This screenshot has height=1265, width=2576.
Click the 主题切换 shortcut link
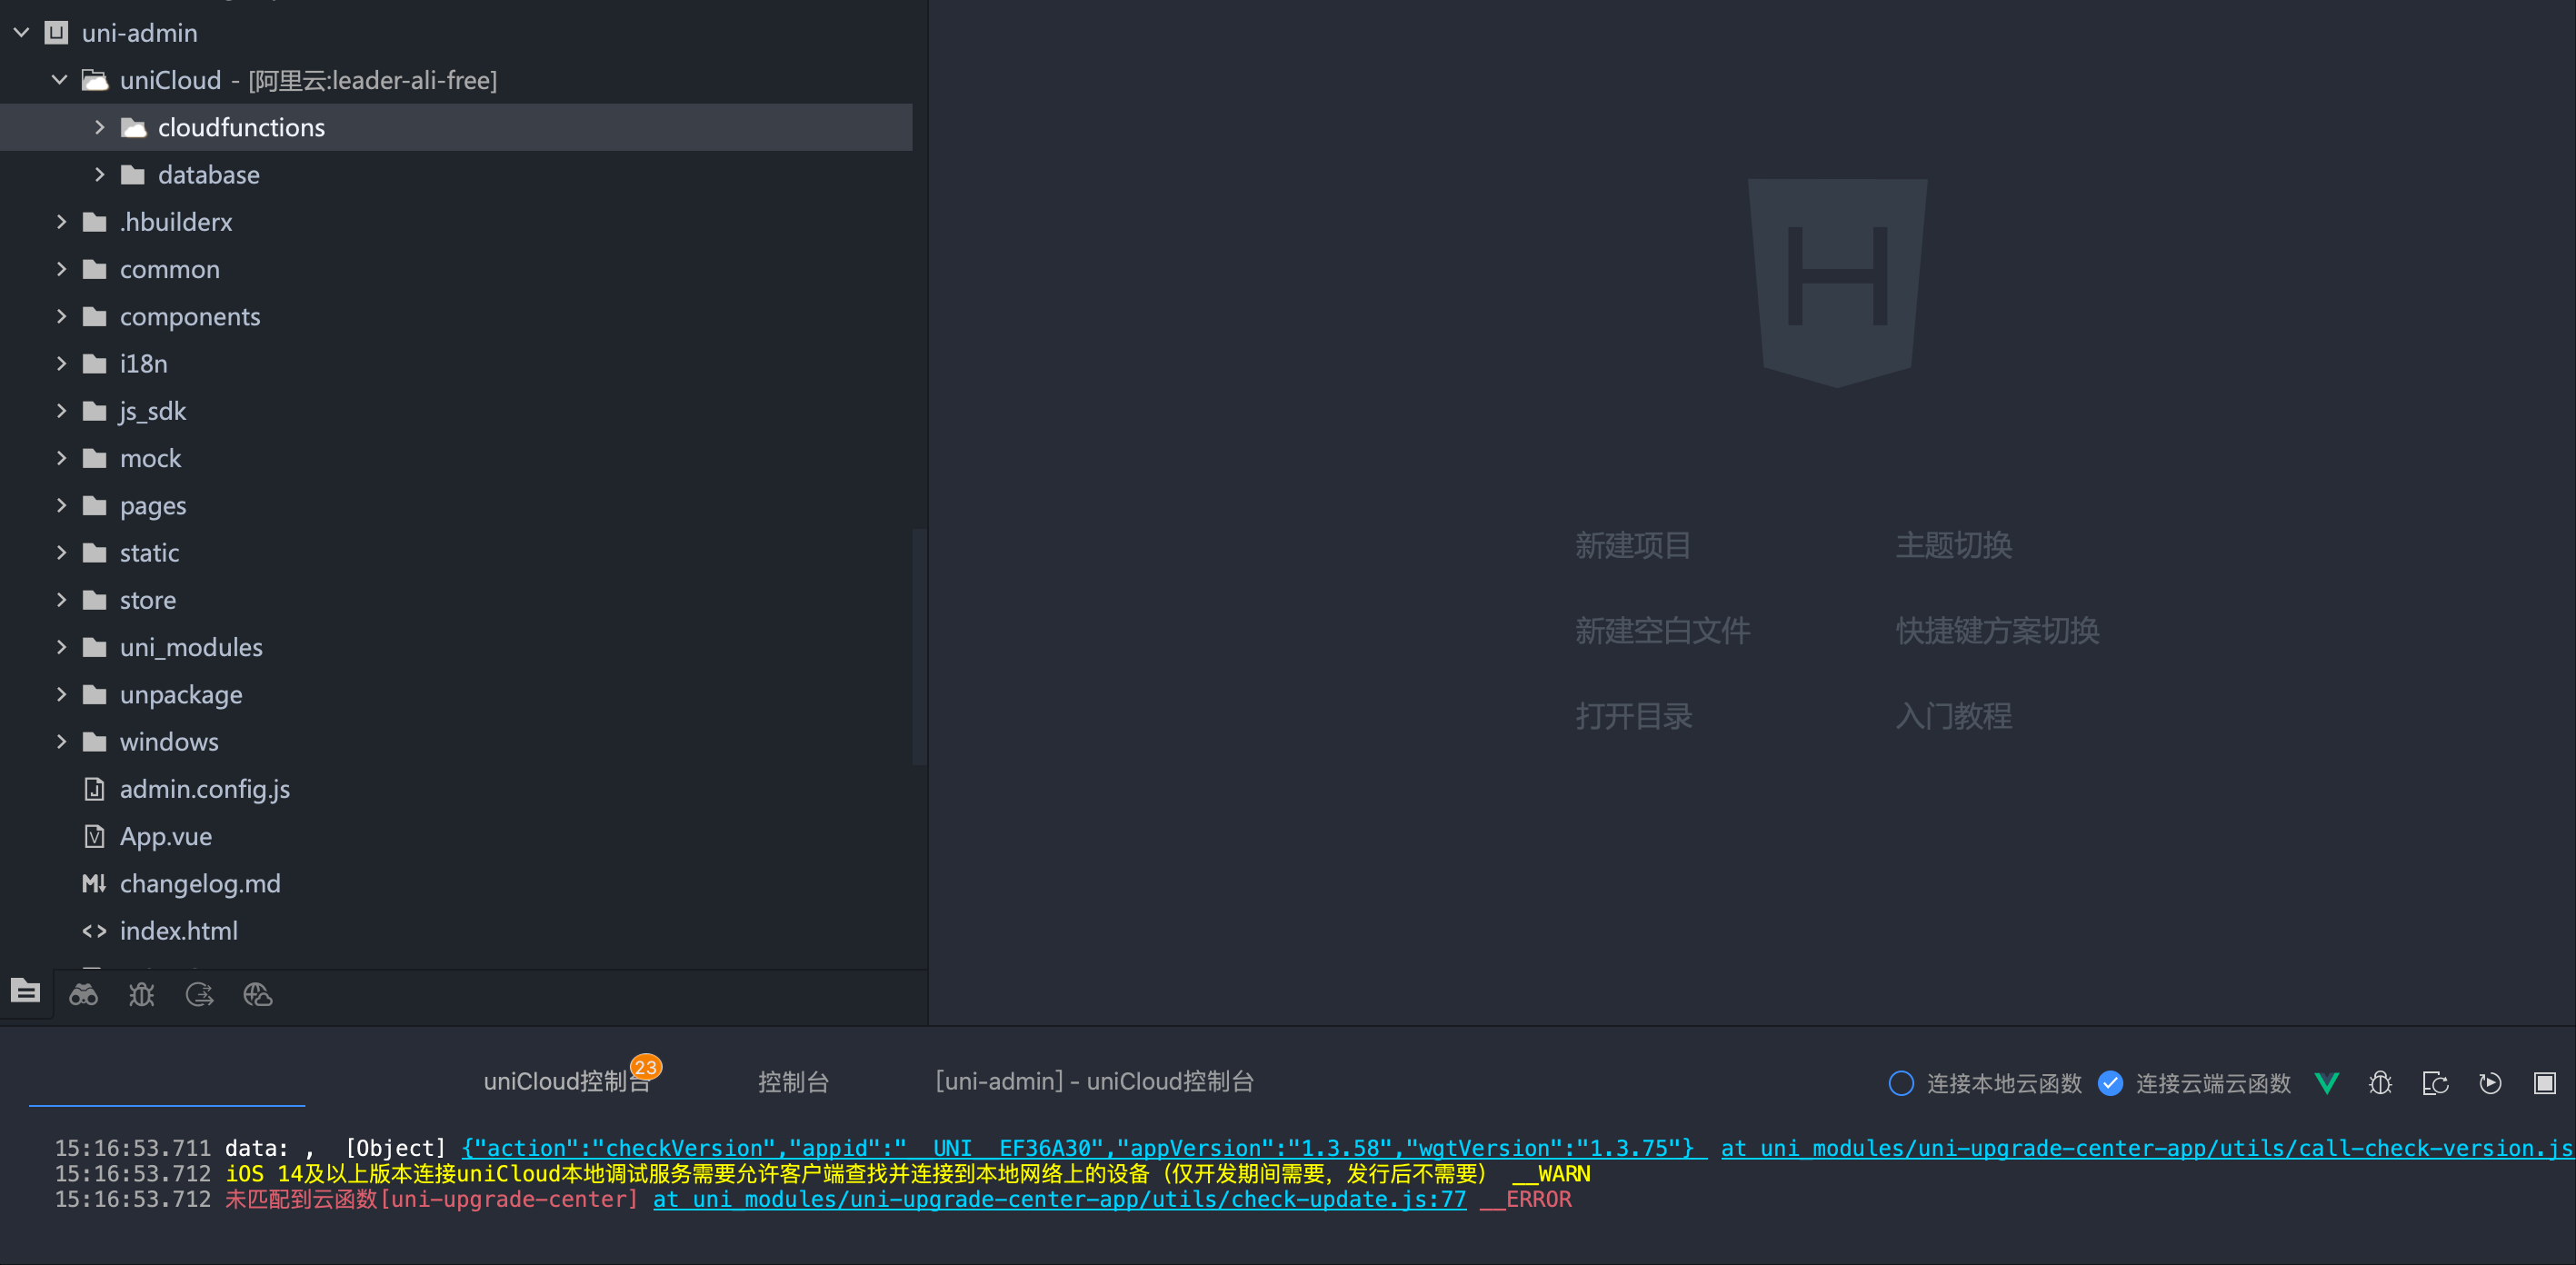coord(1953,545)
